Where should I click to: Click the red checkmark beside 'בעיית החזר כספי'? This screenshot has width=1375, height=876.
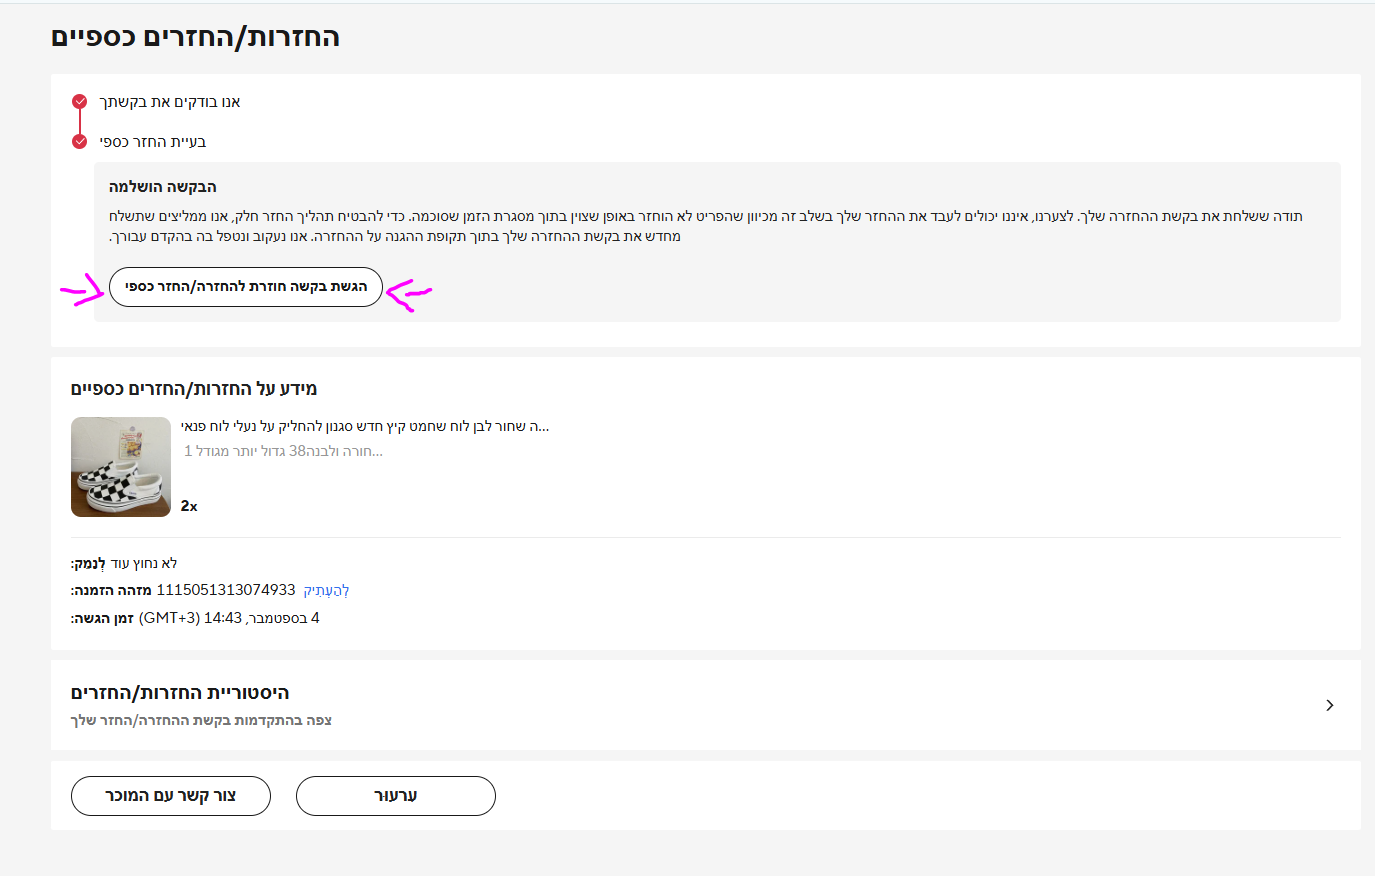(80, 142)
